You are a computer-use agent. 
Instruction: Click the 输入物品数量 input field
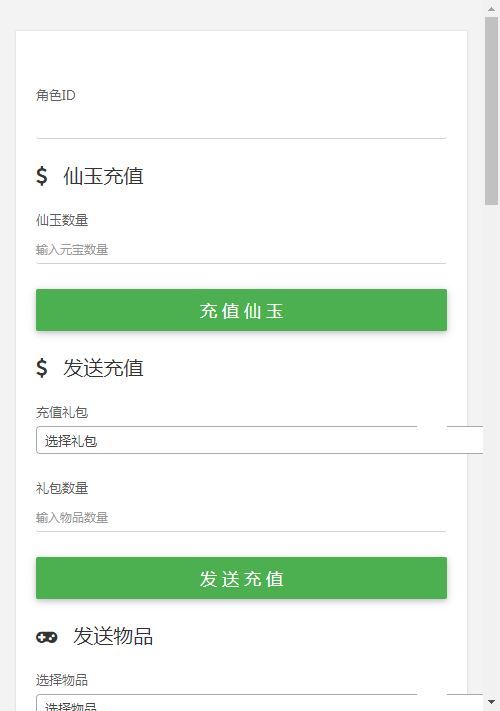pyautogui.click(x=241, y=517)
